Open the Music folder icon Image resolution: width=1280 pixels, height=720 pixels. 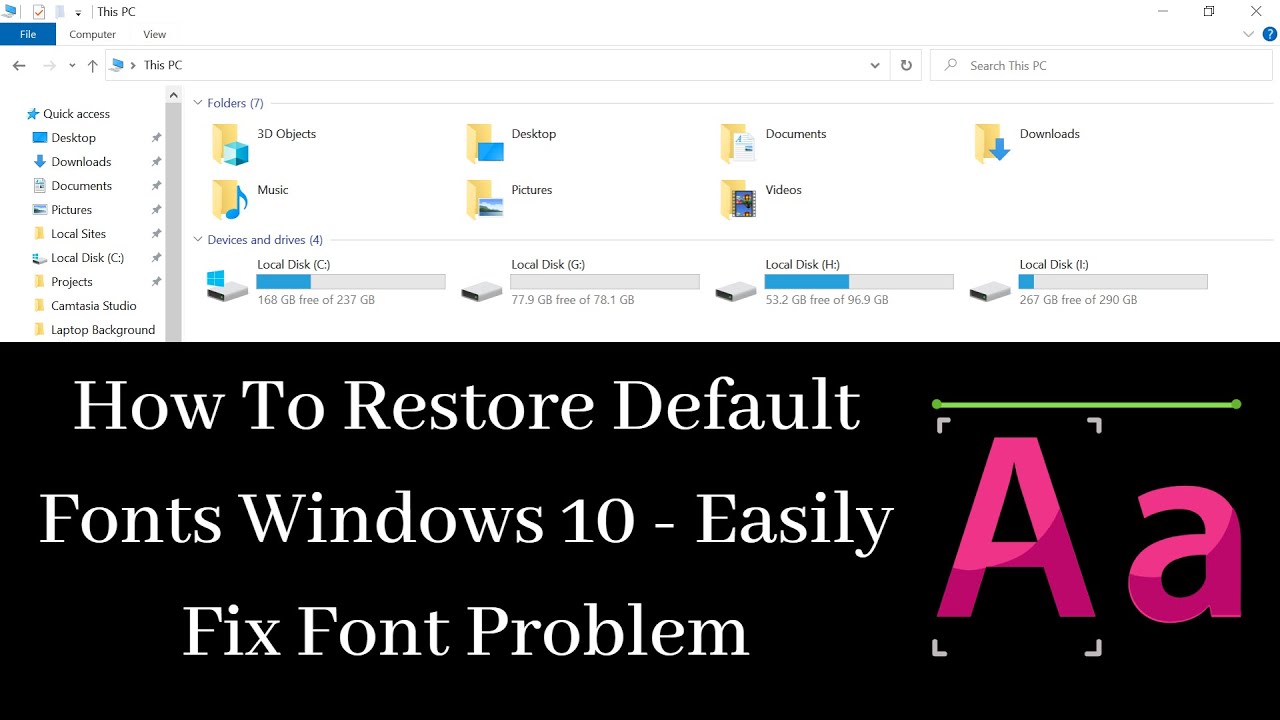[x=230, y=200]
